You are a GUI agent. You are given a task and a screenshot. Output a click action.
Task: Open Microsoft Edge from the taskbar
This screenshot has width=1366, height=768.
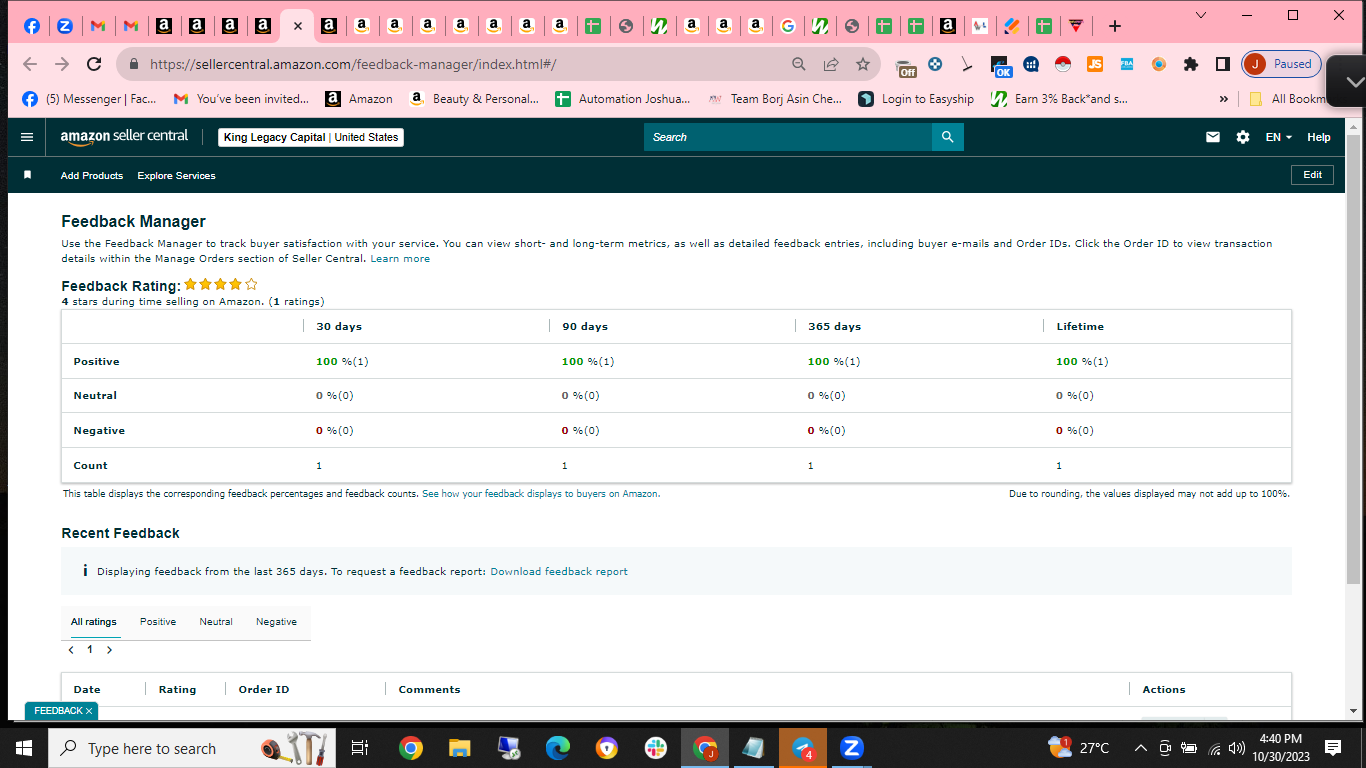coord(558,748)
